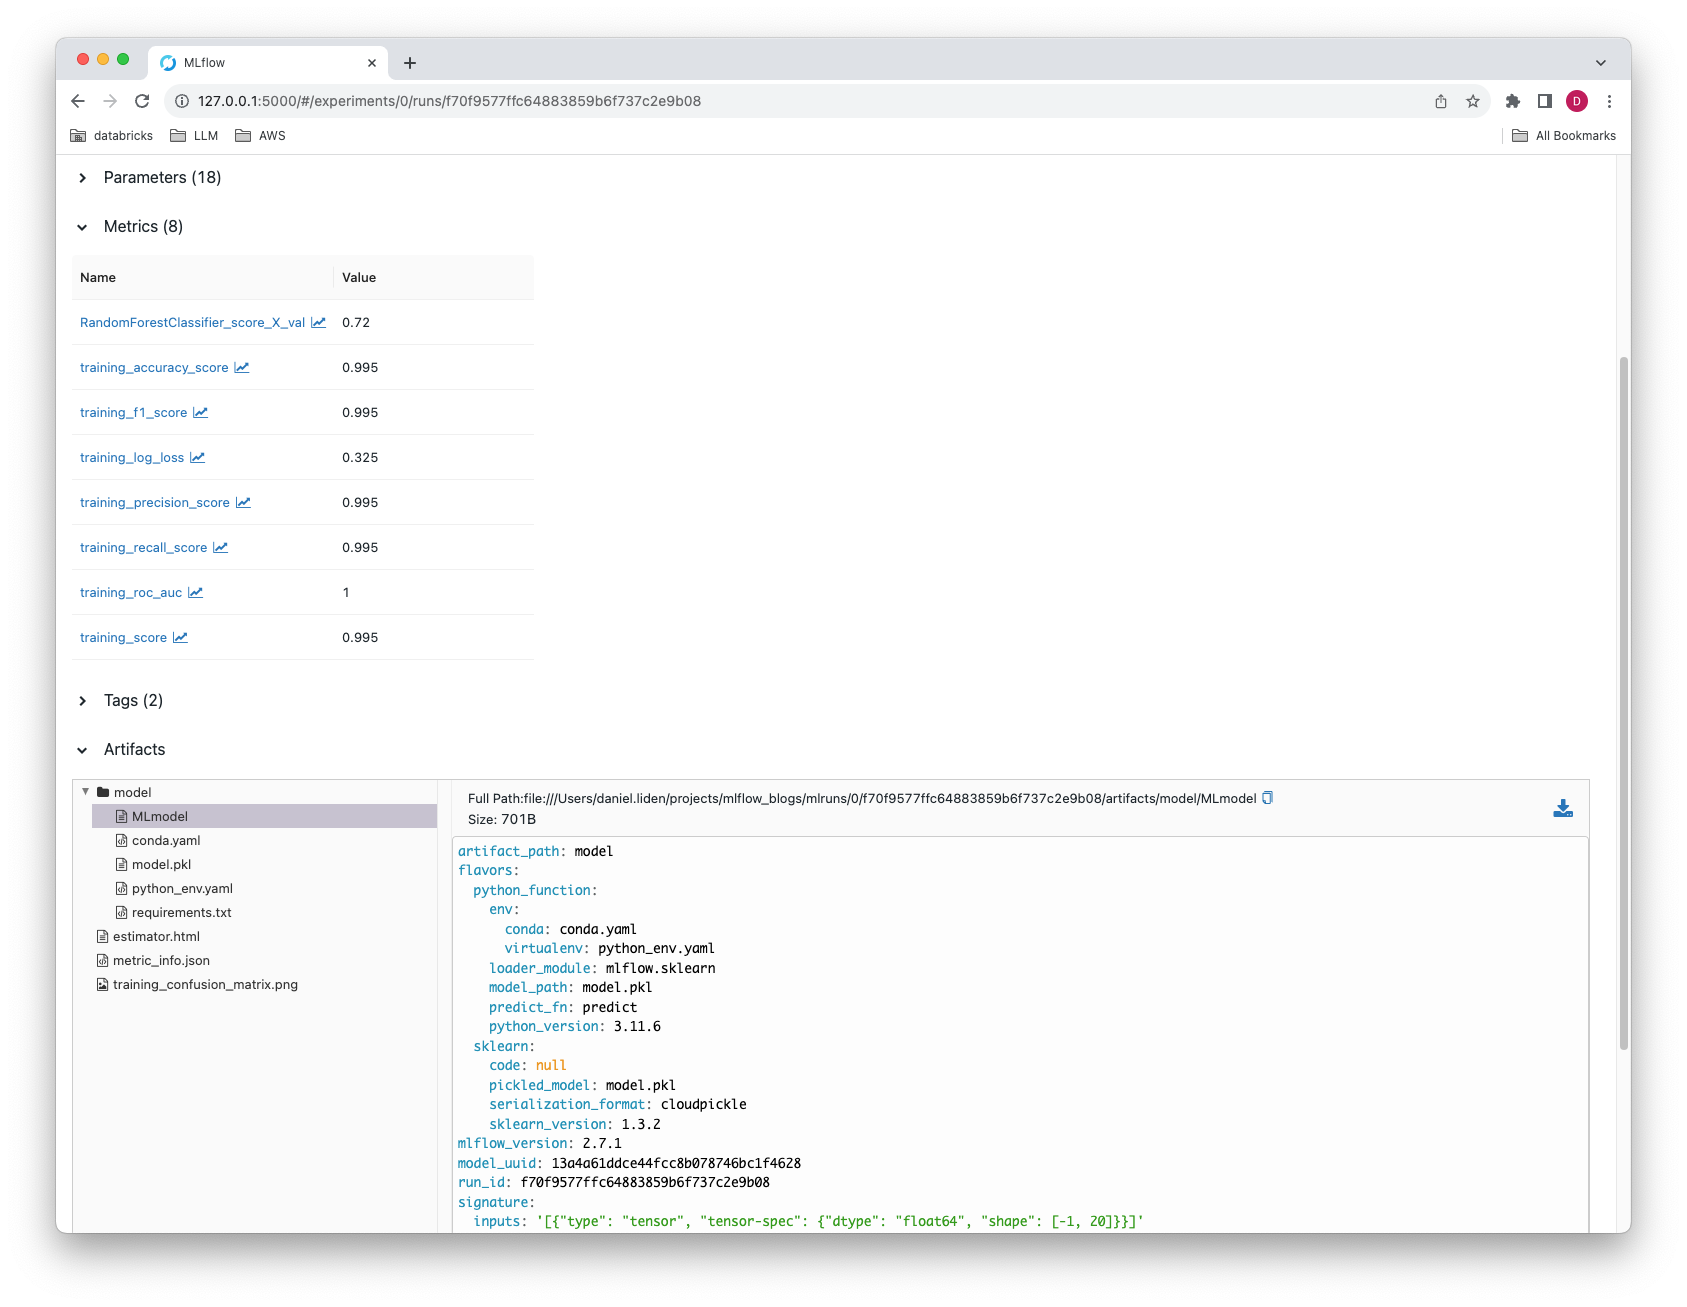Open the AWS bookmarks folder
This screenshot has width=1687, height=1307.
click(x=260, y=135)
